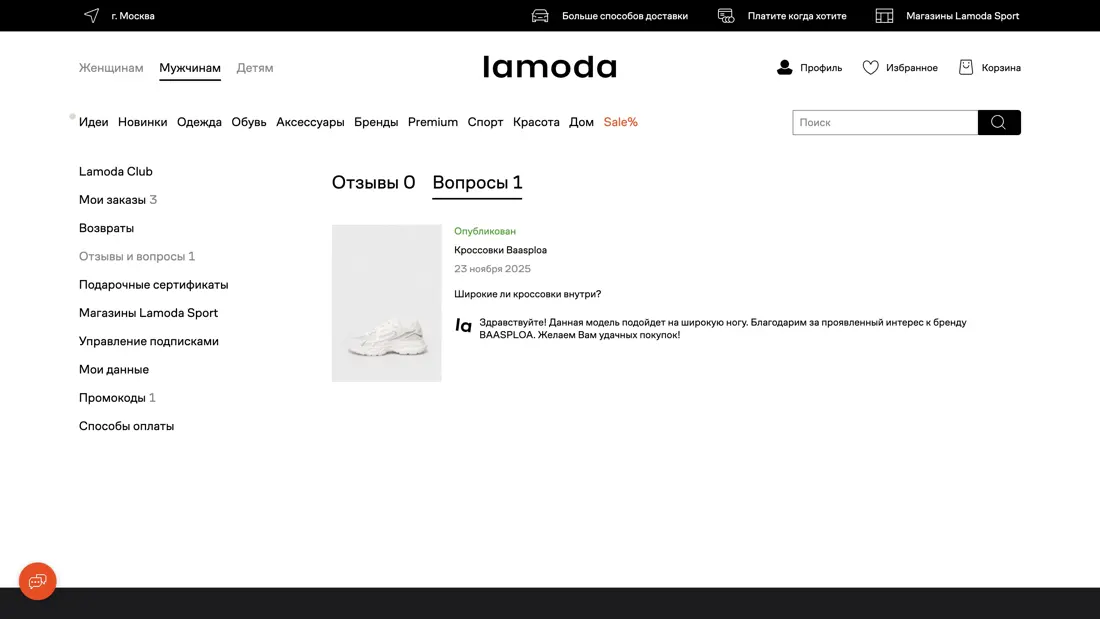
Task: Open favorites via the heart icon
Action: 871,68
